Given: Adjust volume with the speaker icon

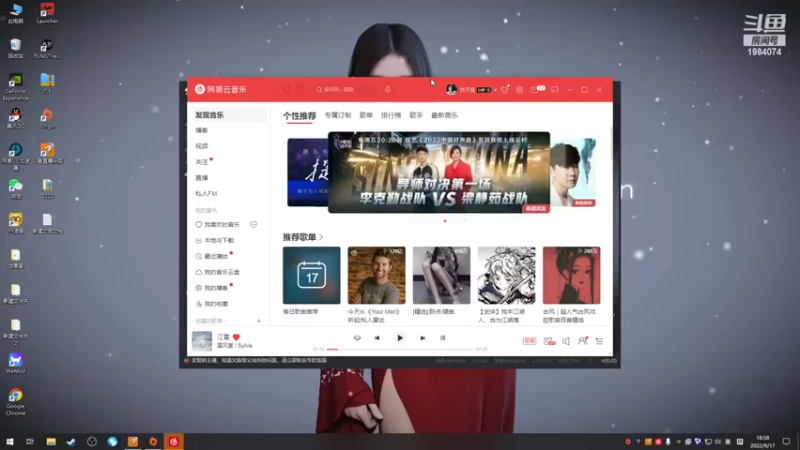Looking at the screenshot, I should pyautogui.click(x=566, y=341).
